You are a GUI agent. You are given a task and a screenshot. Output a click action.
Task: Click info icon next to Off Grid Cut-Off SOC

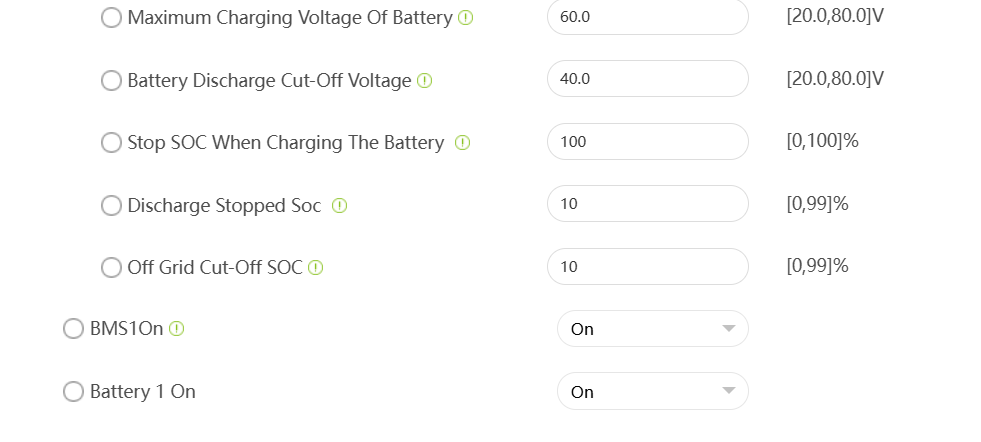pyautogui.click(x=315, y=268)
